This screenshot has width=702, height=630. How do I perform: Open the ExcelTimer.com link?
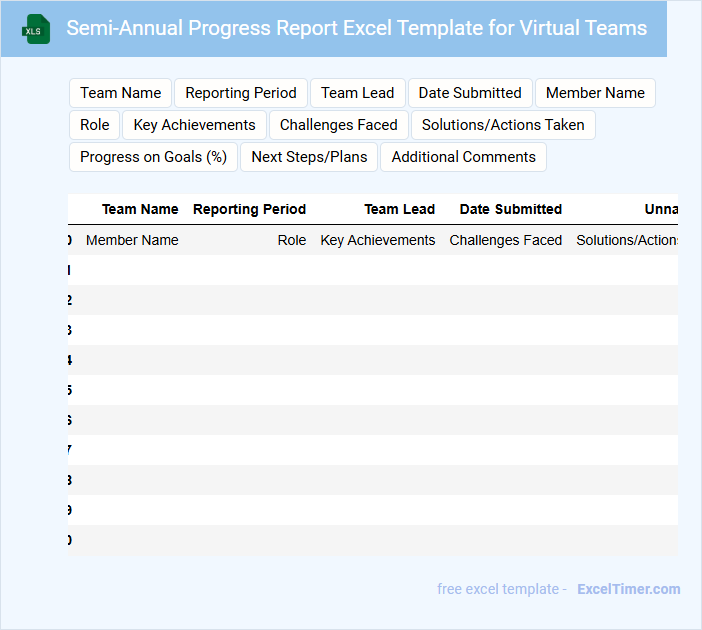point(629,589)
